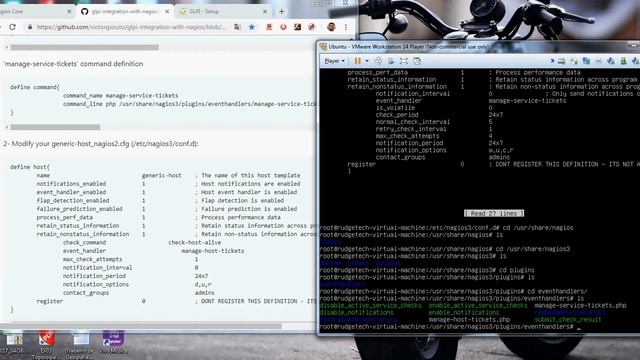Click 'submit_check_result' in terminal listing
The image size is (640, 360).
tap(568, 320)
